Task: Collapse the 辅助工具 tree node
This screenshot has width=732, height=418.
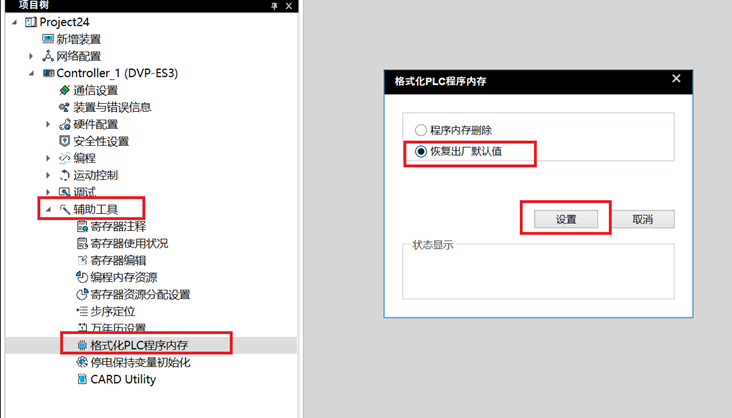Action: pyautogui.click(x=47, y=209)
